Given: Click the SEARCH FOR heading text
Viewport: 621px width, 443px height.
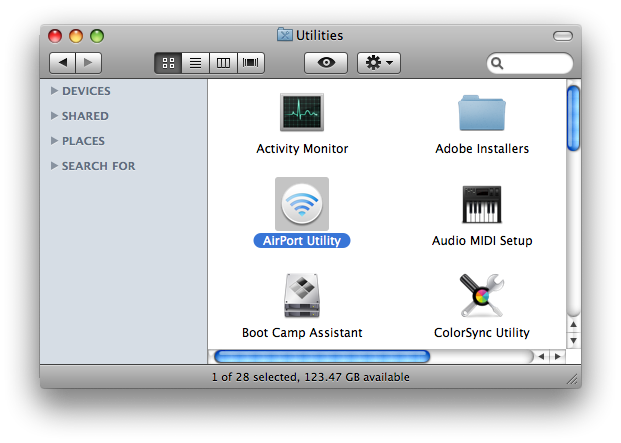Looking at the screenshot, I should 99,166.
